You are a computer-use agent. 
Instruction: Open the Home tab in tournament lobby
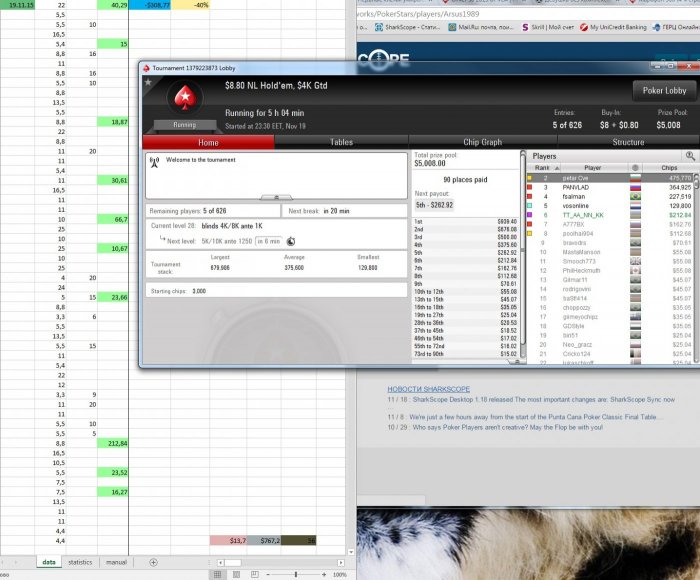[x=208, y=142]
